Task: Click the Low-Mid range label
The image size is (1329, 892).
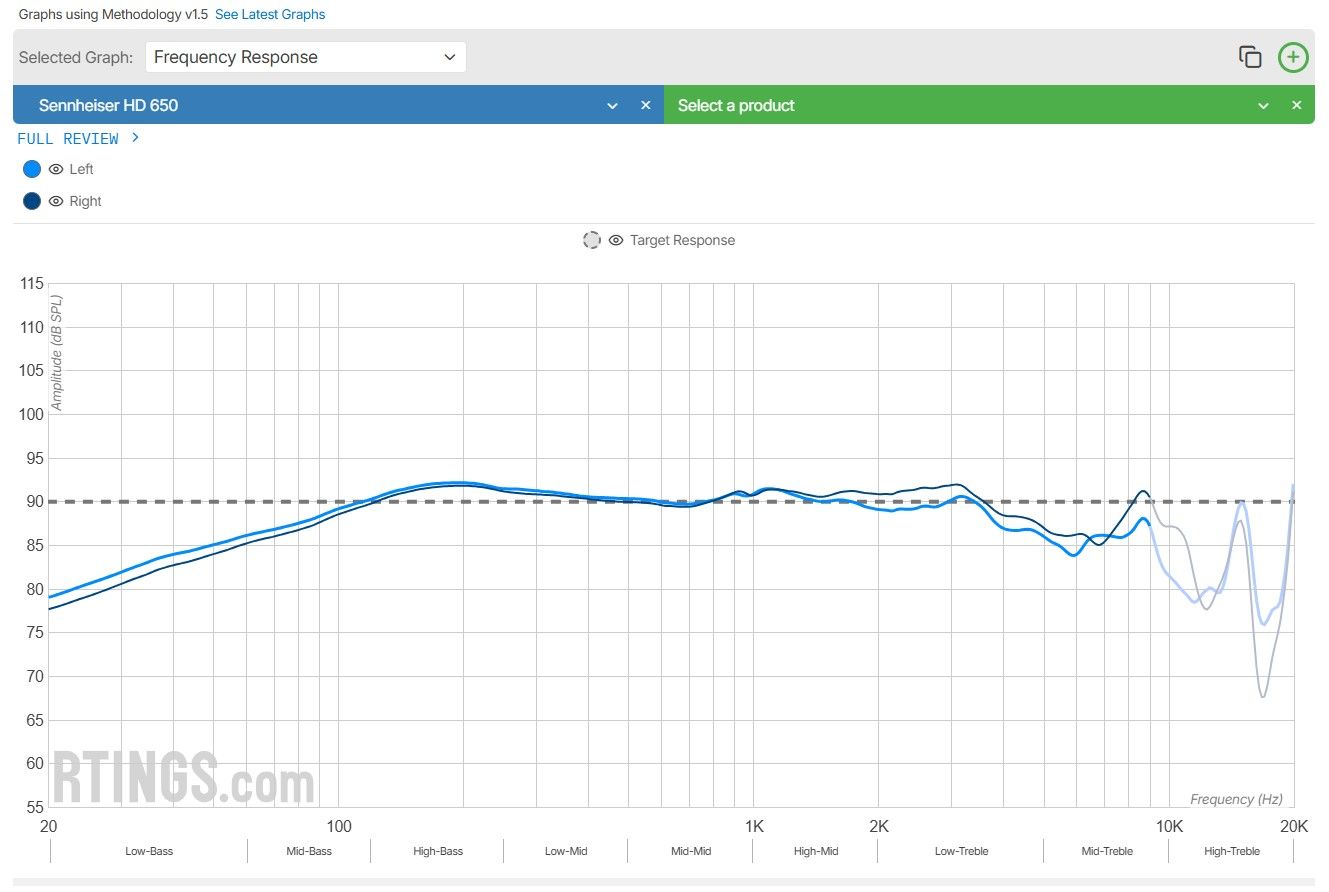Action: pyautogui.click(x=566, y=851)
